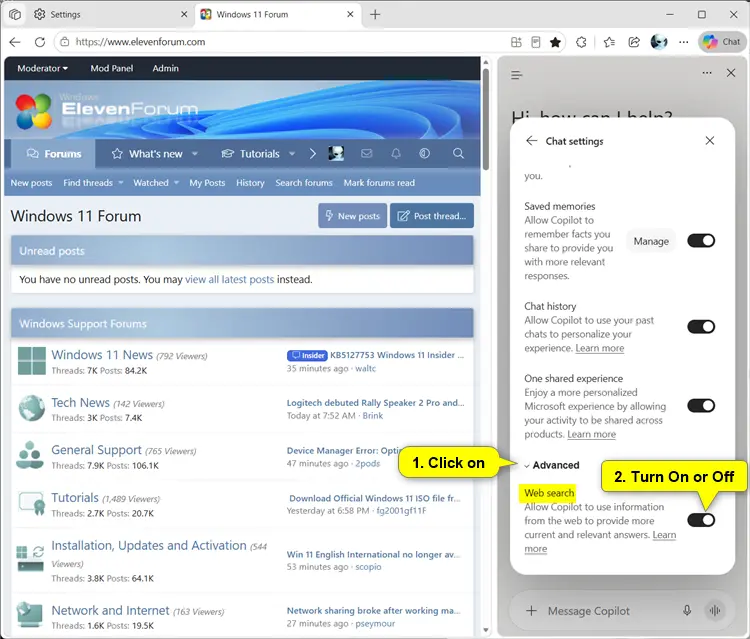Image resolution: width=750 pixels, height=639 pixels.
Task: Open view all latest posts link
Action: point(230,279)
